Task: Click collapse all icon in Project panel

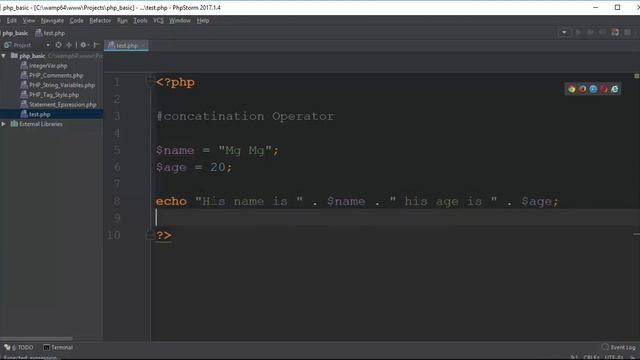Action: [x=69, y=45]
